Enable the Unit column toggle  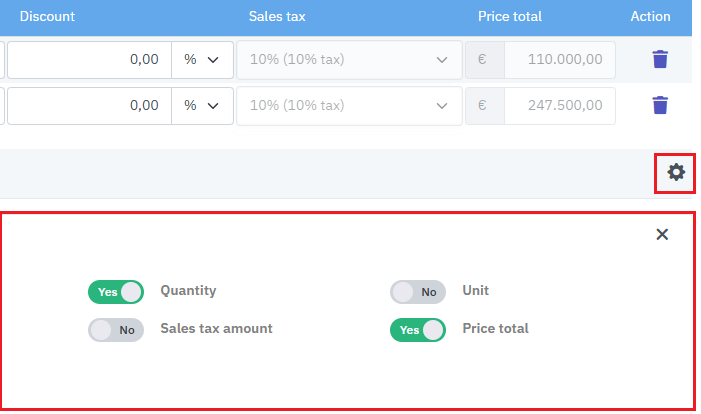(417, 292)
